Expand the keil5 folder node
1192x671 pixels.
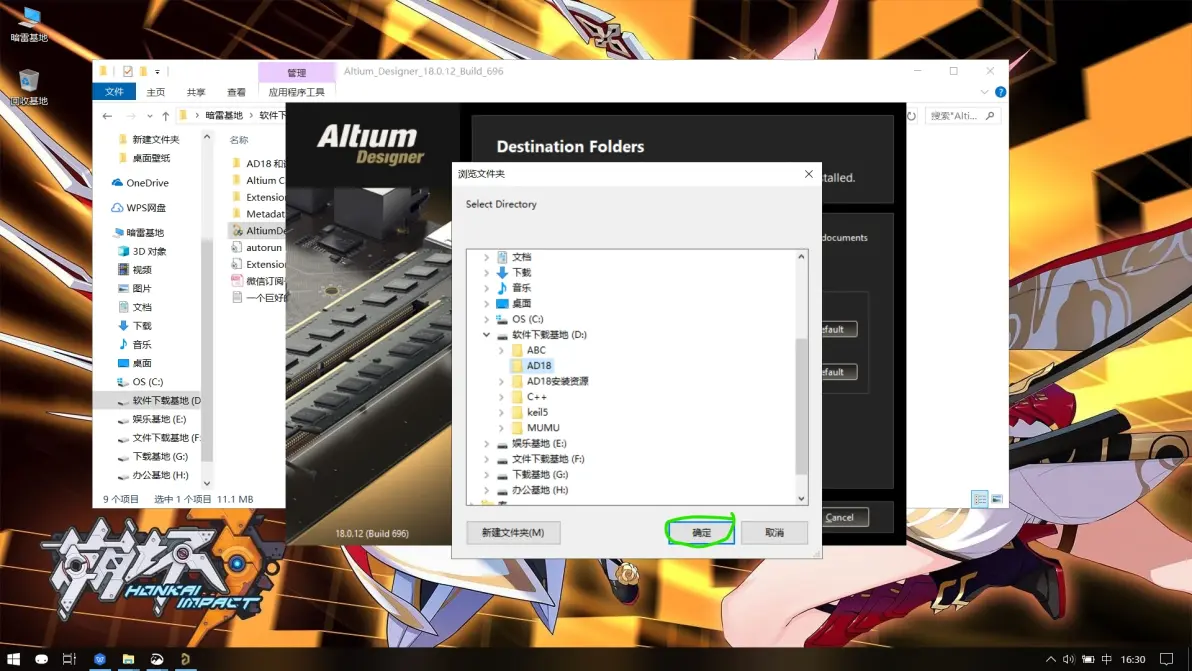(x=501, y=413)
